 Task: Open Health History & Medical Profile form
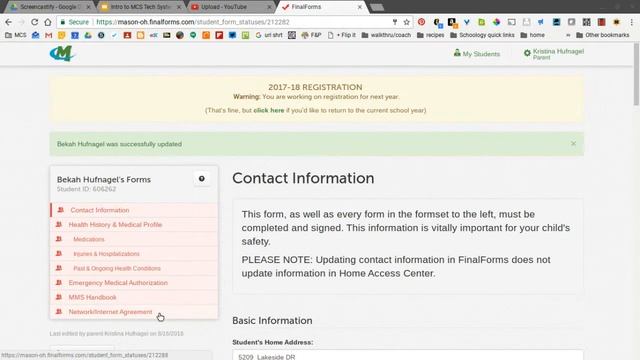pyautogui.click(x=134, y=224)
